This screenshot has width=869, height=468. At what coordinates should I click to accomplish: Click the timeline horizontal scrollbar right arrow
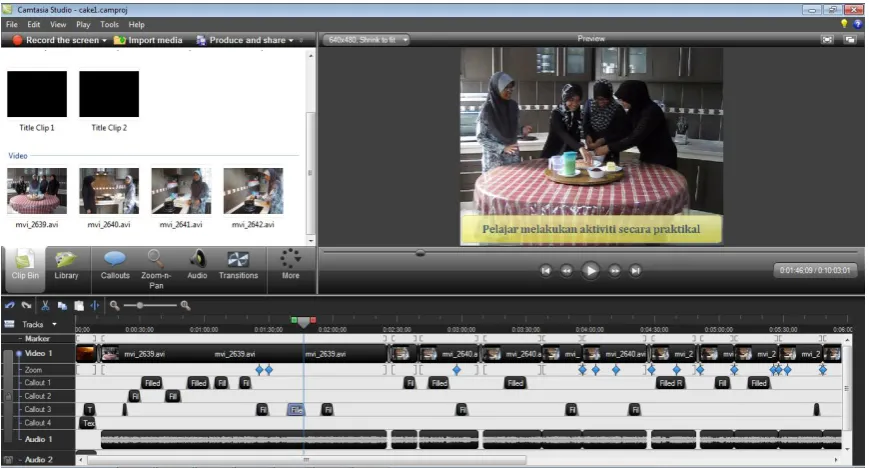[836, 460]
